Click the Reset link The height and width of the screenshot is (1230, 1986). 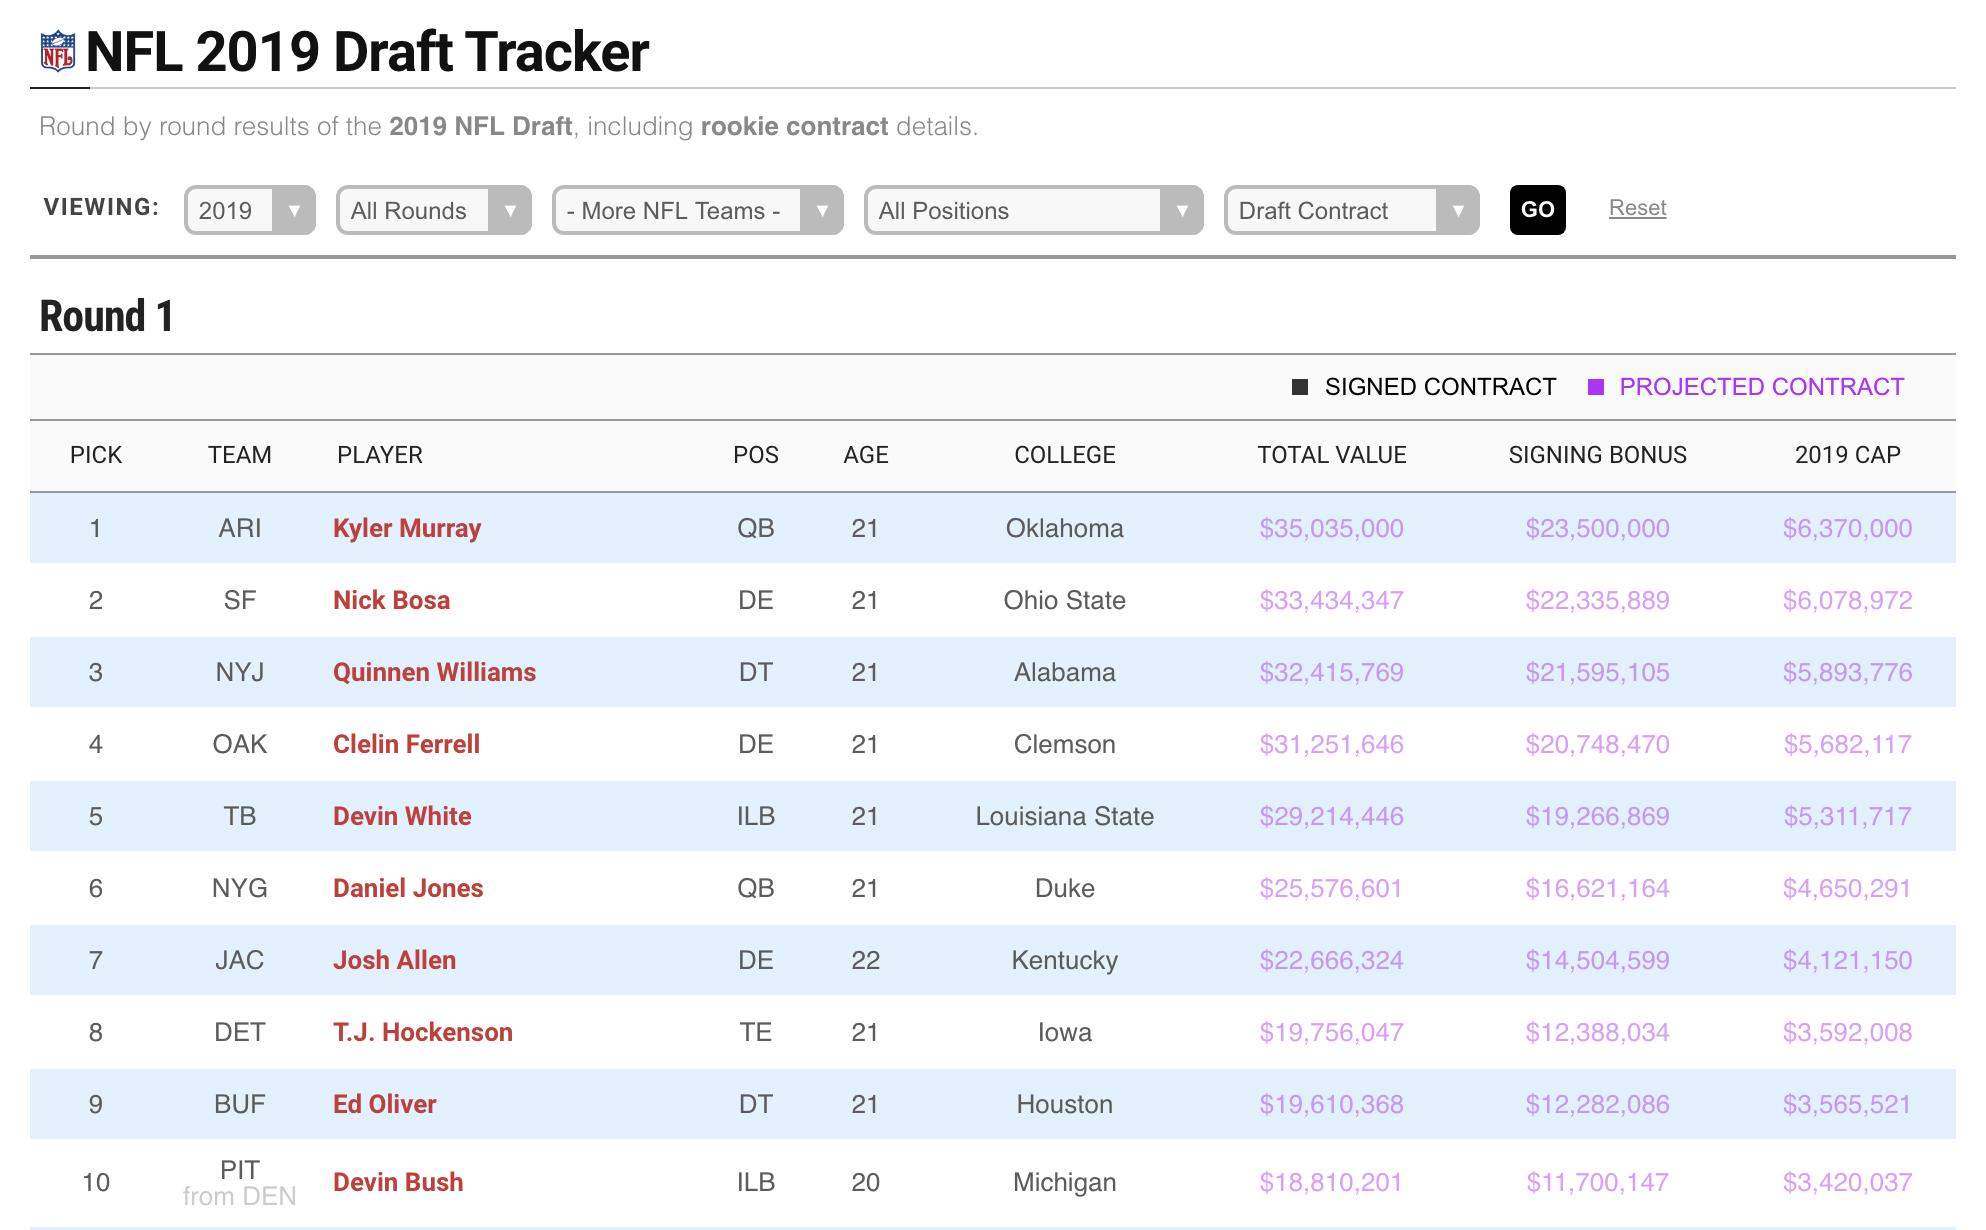click(x=1637, y=208)
